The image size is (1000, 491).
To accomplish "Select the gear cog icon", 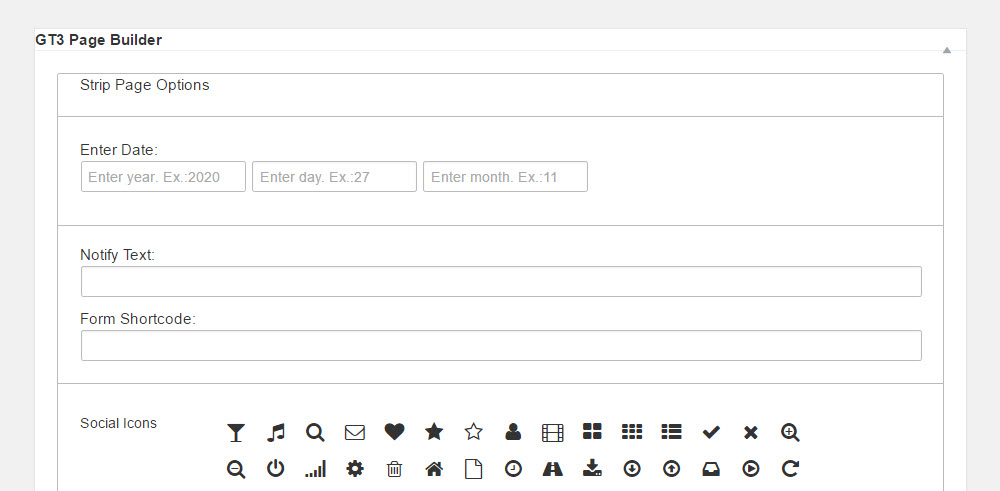I will point(355,468).
